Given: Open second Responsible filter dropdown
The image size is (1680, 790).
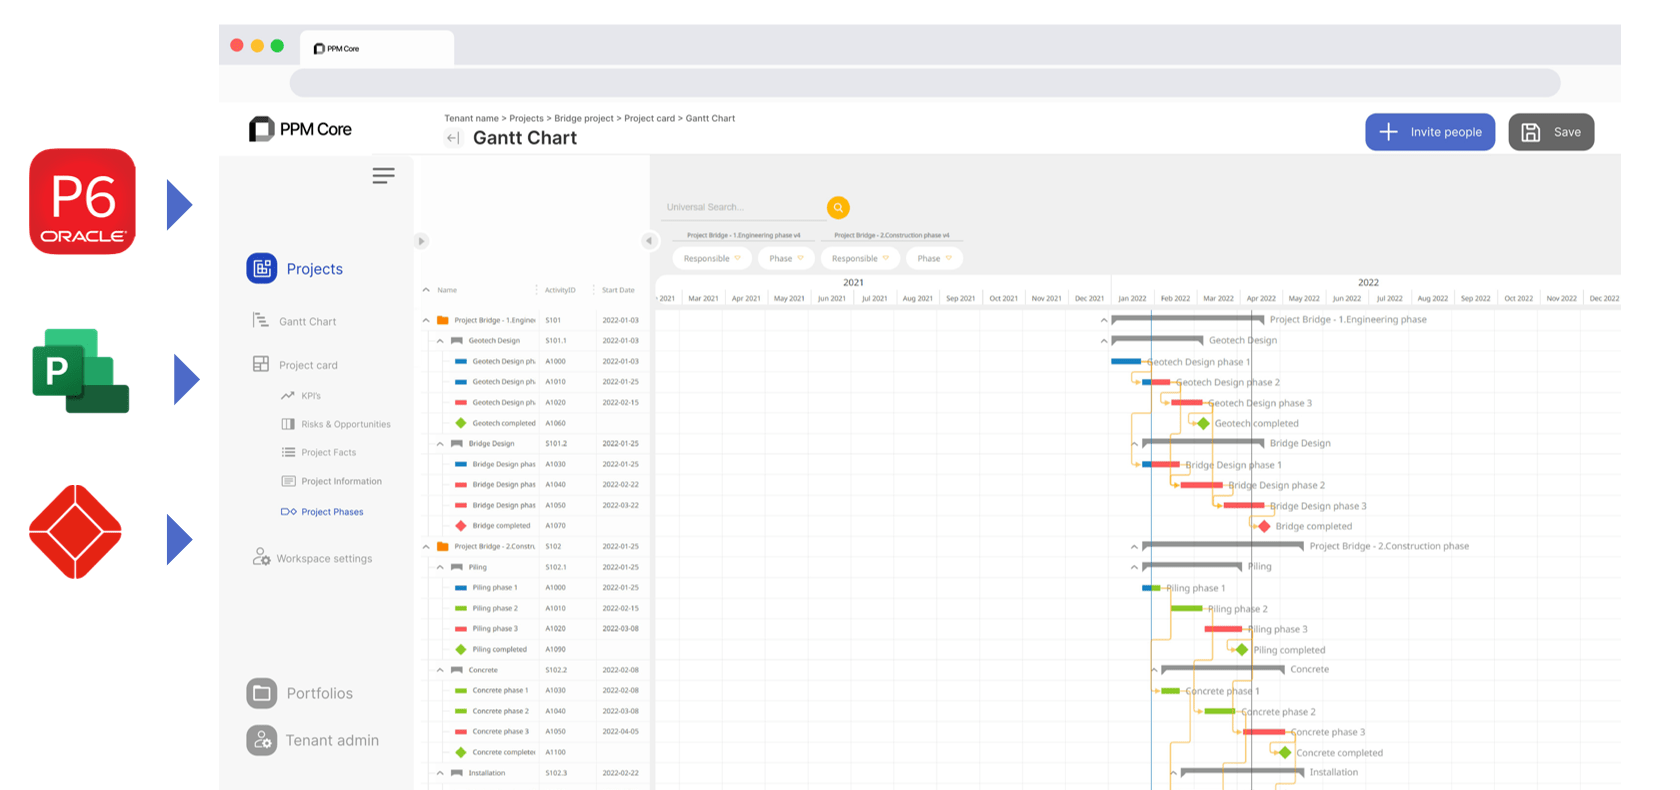Looking at the screenshot, I should tap(860, 258).
